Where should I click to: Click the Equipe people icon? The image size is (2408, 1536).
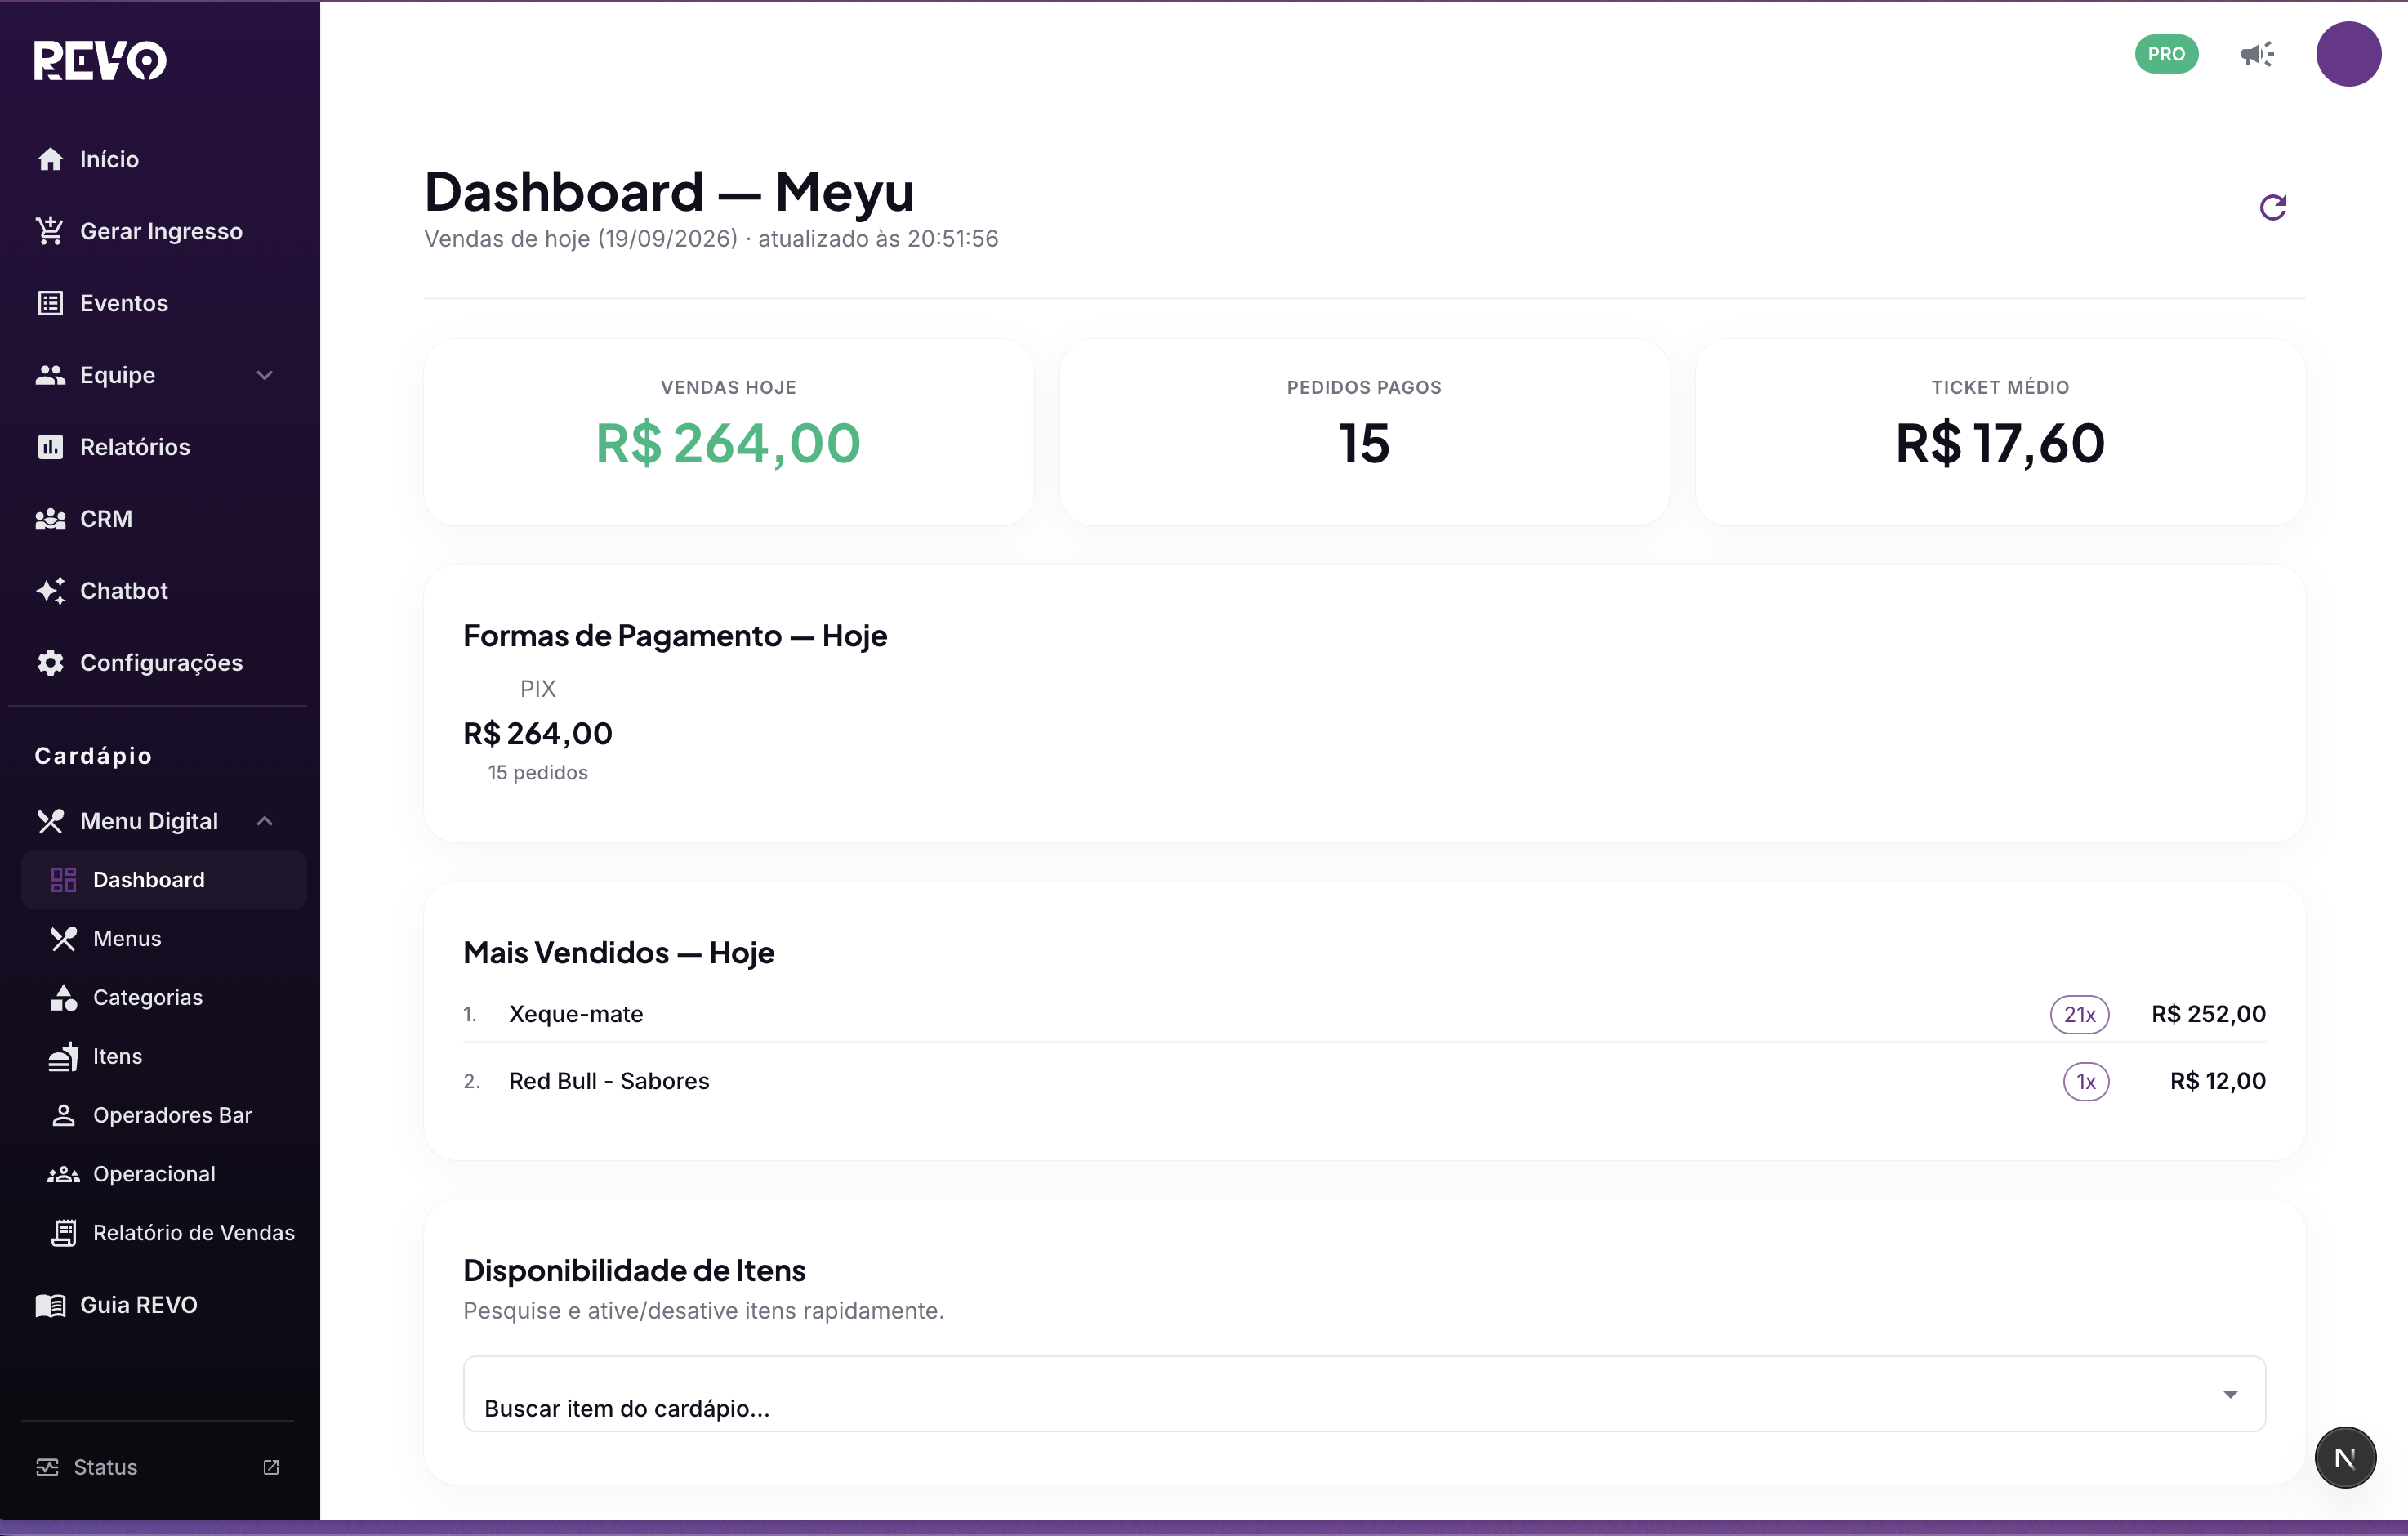point(50,375)
